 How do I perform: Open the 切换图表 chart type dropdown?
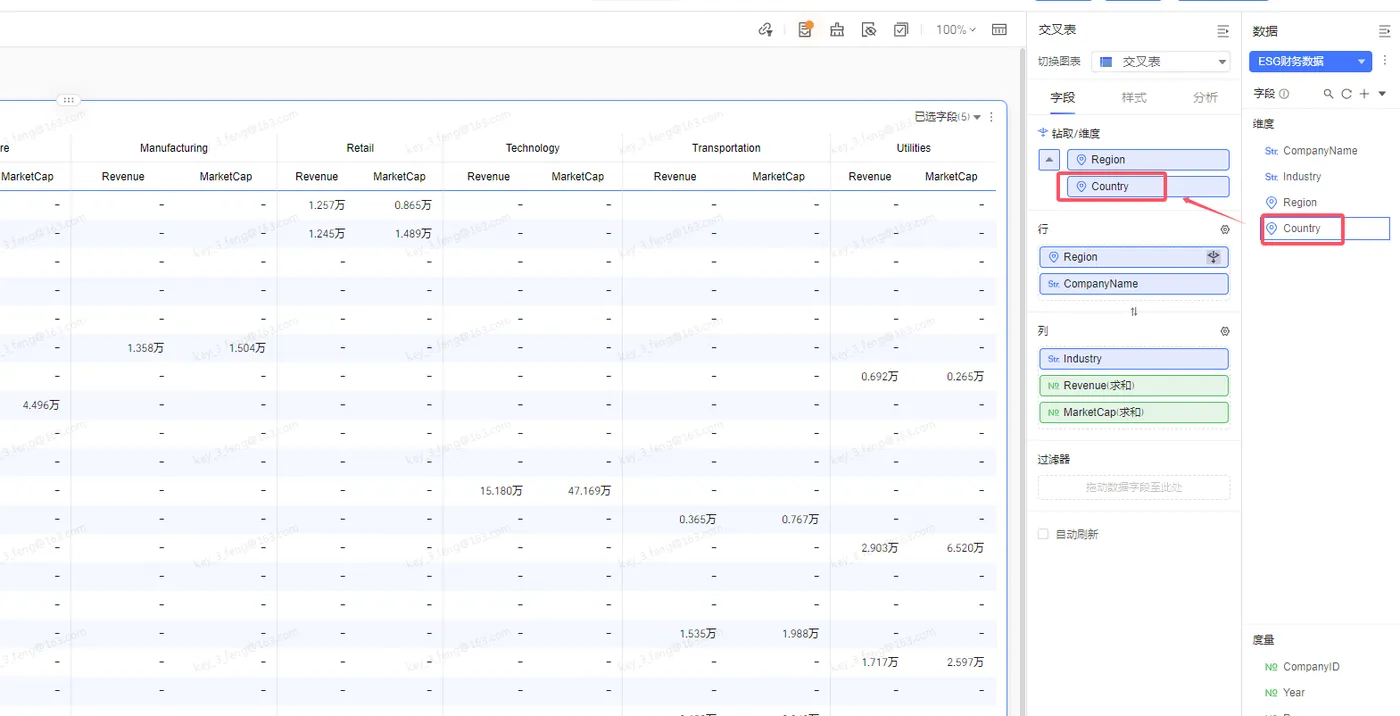click(x=1160, y=62)
